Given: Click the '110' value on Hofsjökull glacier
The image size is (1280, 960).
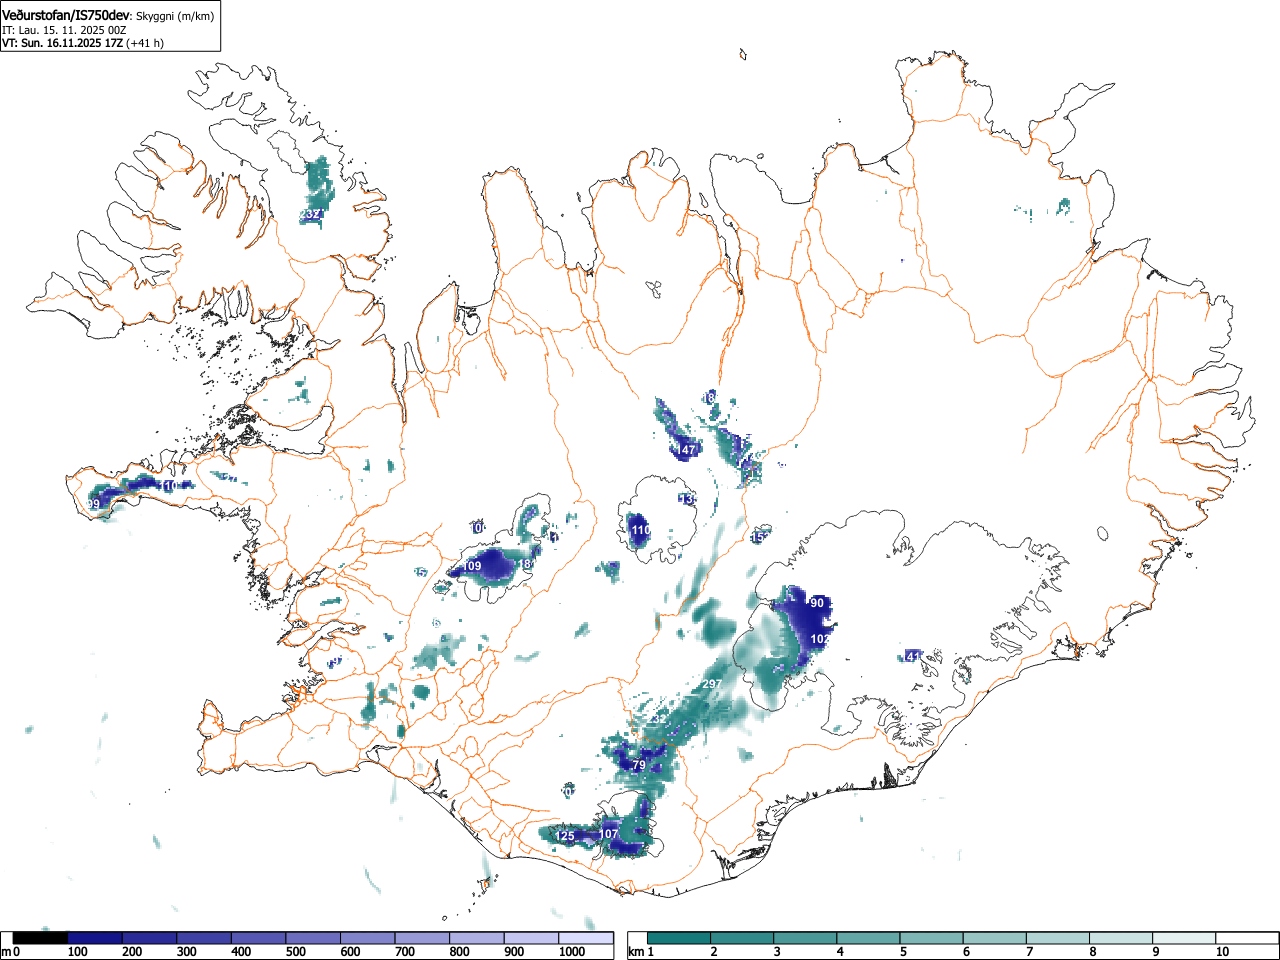Looking at the screenshot, I should pos(640,530).
